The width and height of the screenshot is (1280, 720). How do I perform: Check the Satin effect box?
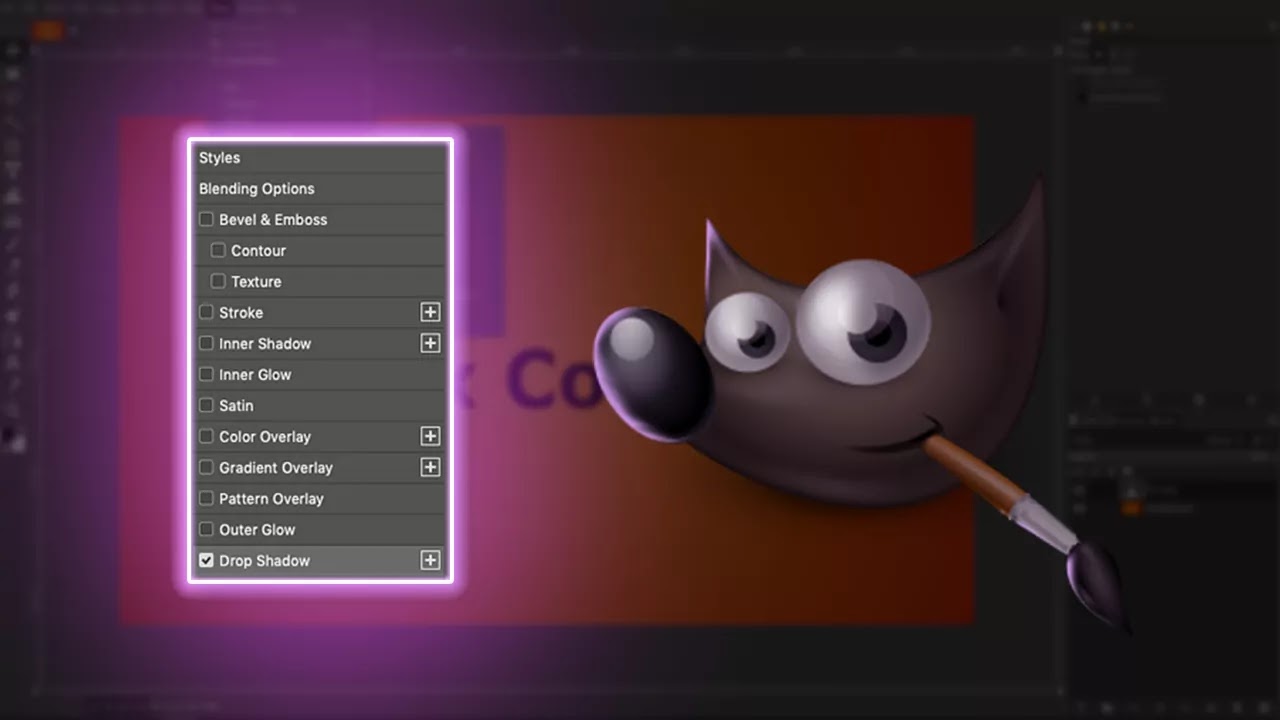click(x=206, y=406)
